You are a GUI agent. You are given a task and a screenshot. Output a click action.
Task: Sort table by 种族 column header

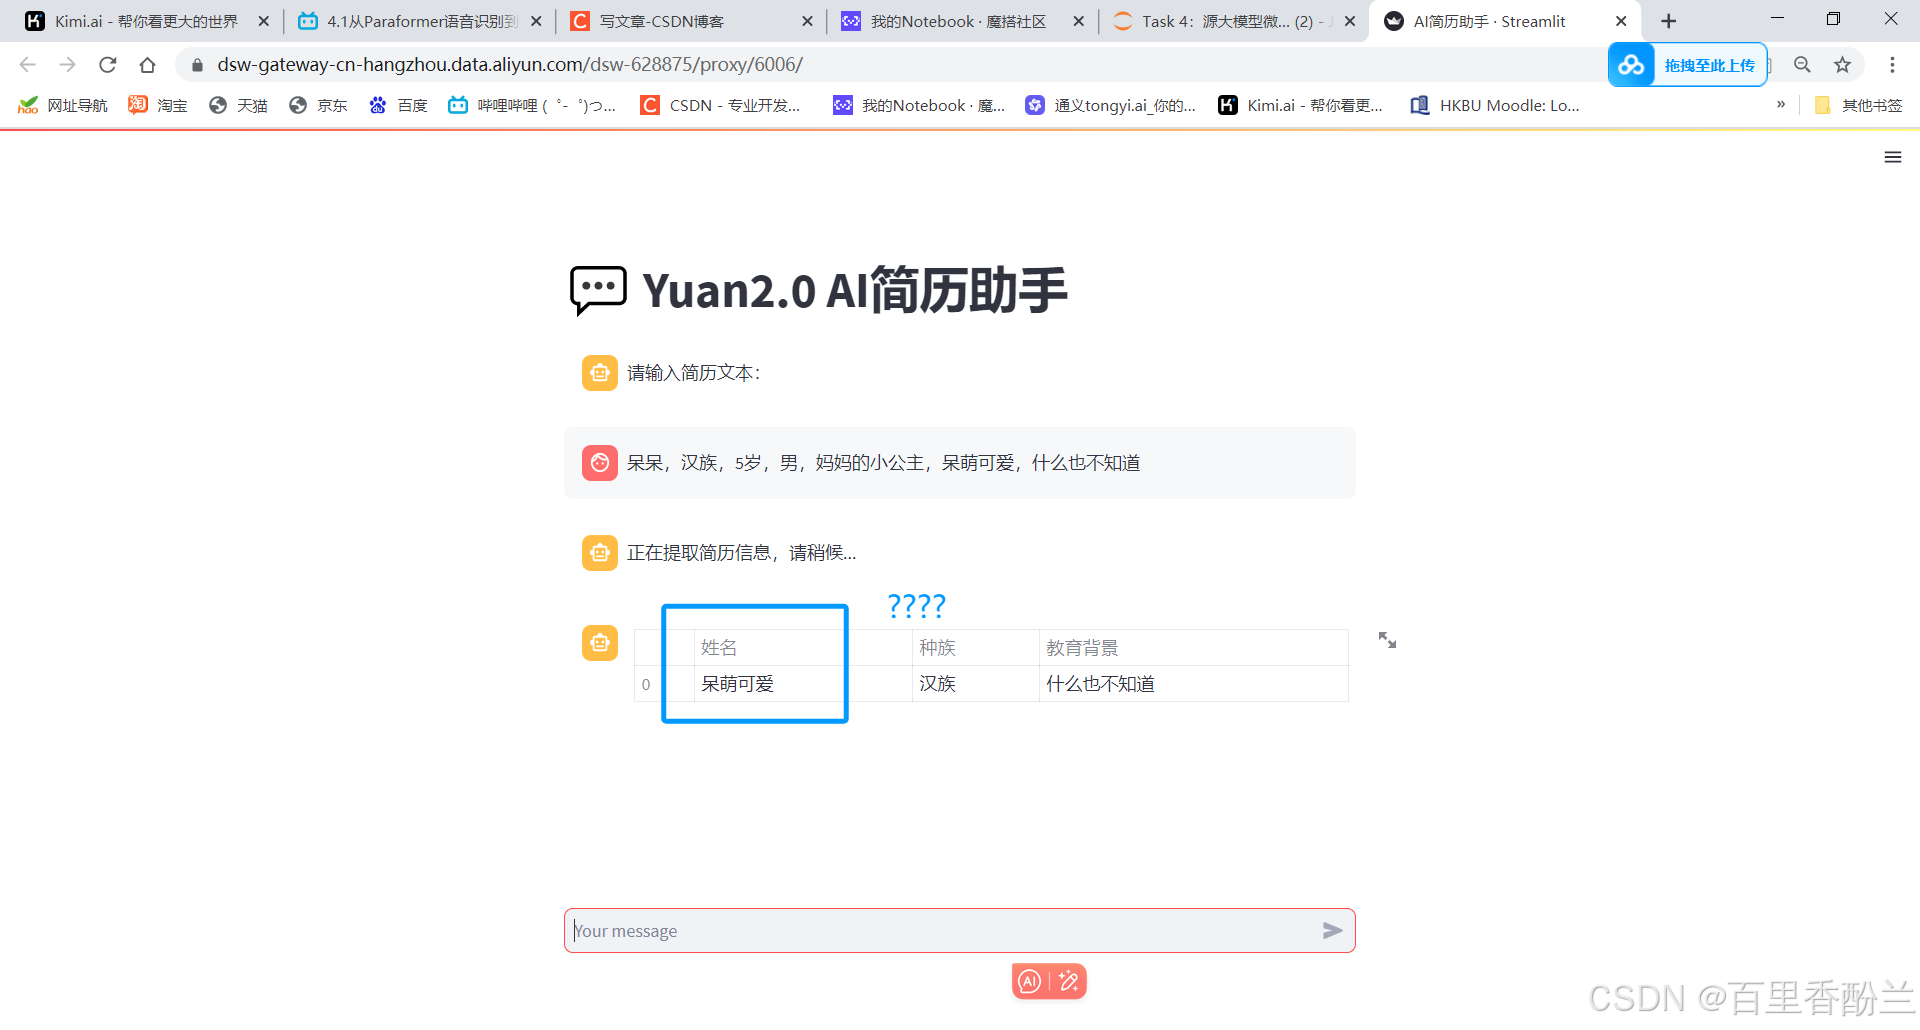(976, 648)
